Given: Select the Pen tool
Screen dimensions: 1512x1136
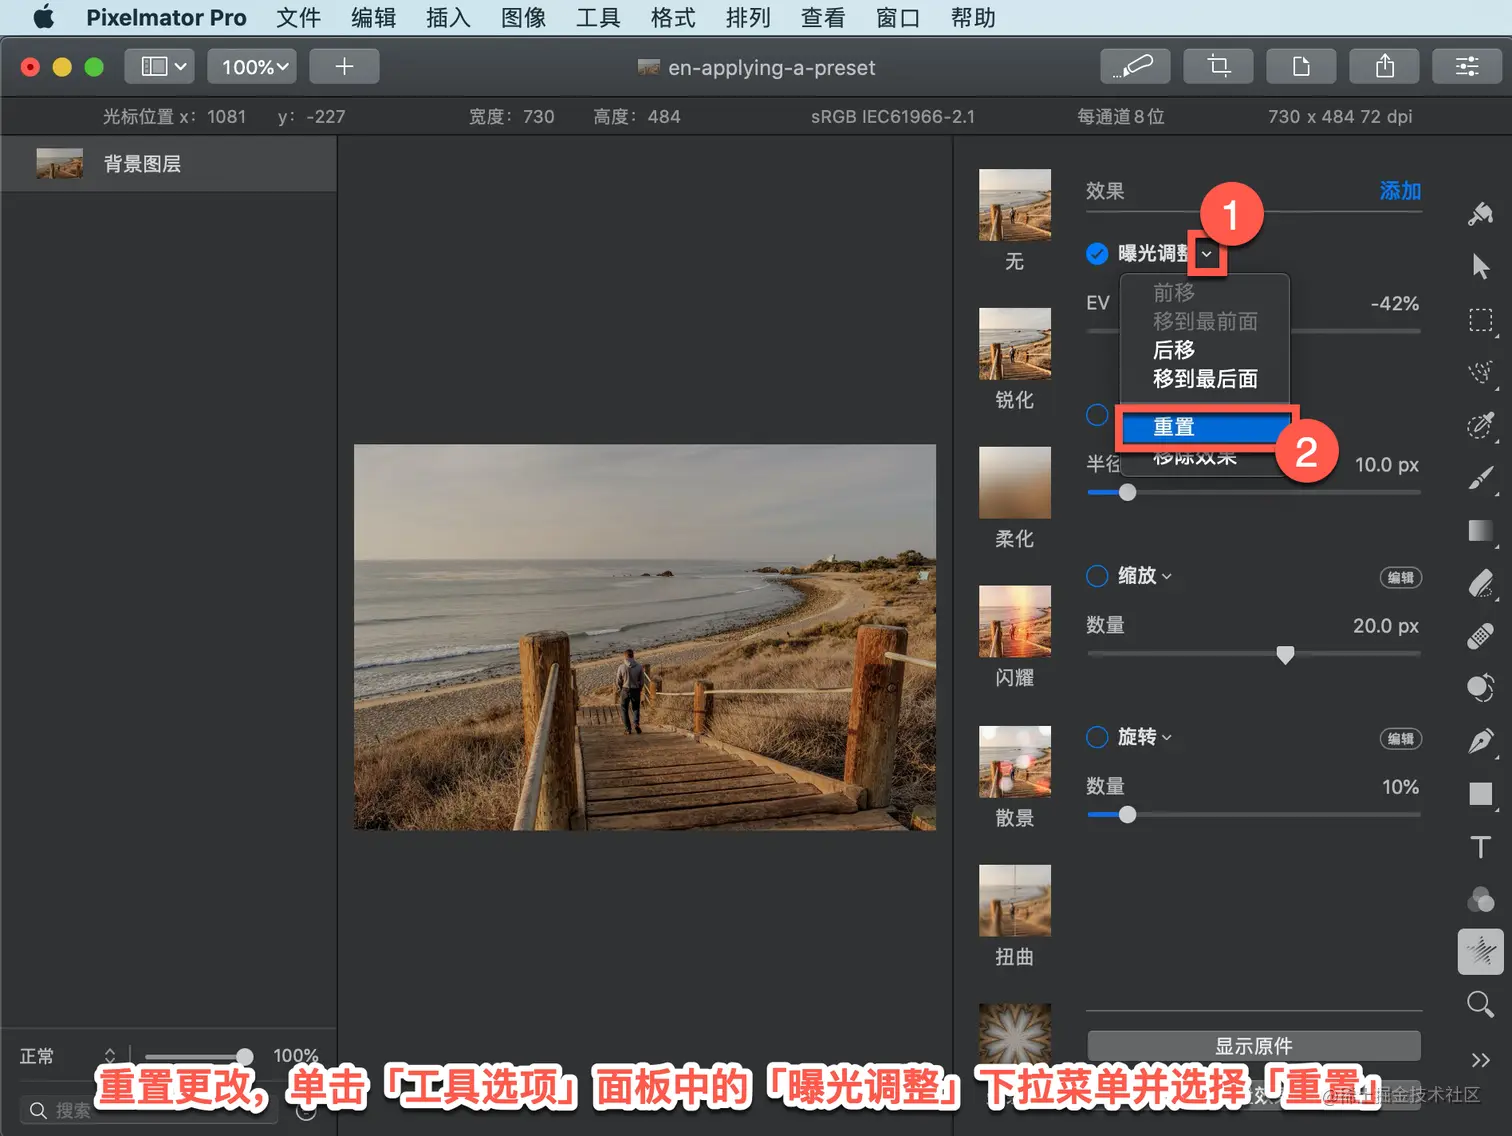Looking at the screenshot, I should (x=1481, y=741).
